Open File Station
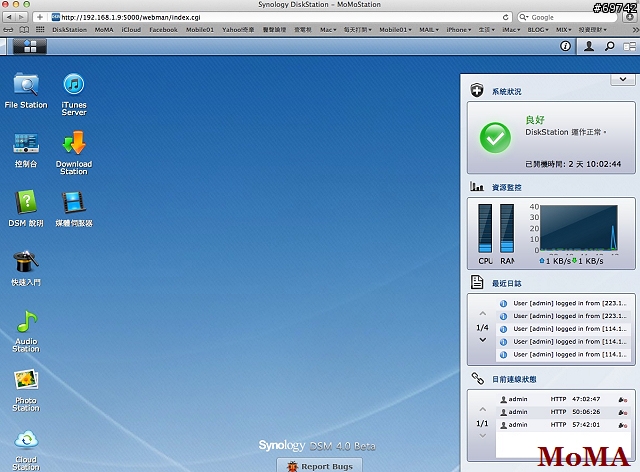Screen dimensions: 640x472 tap(26, 91)
